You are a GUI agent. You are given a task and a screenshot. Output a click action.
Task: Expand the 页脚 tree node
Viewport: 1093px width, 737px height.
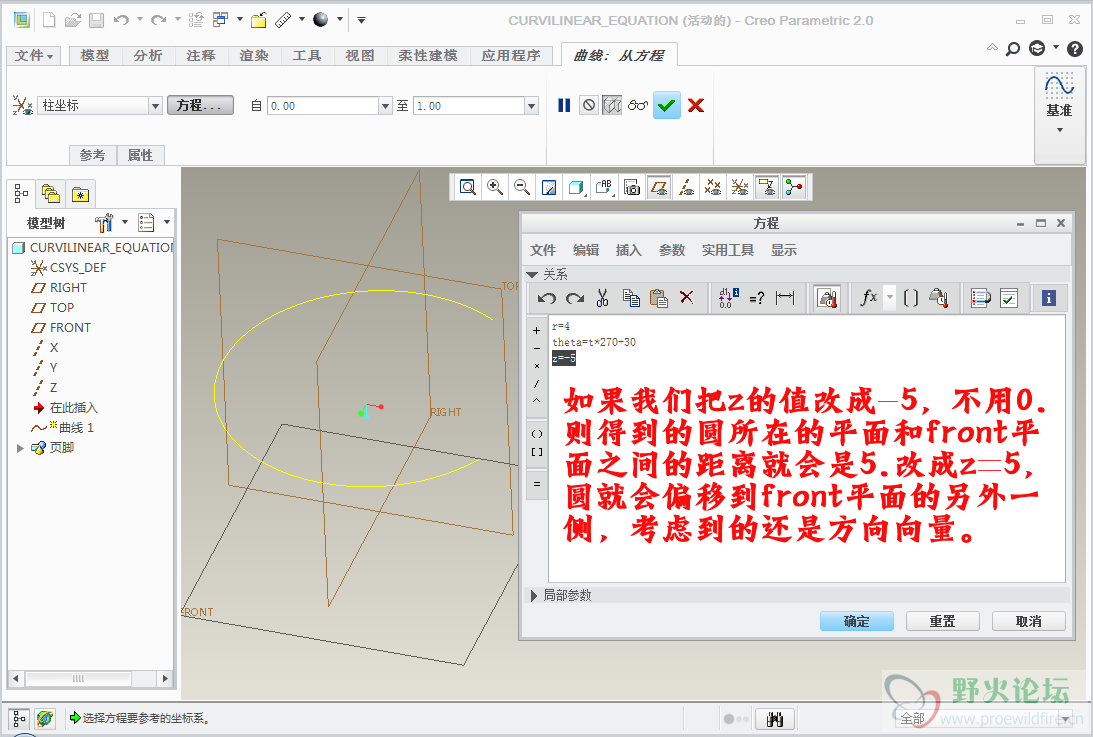coord(20,448)
